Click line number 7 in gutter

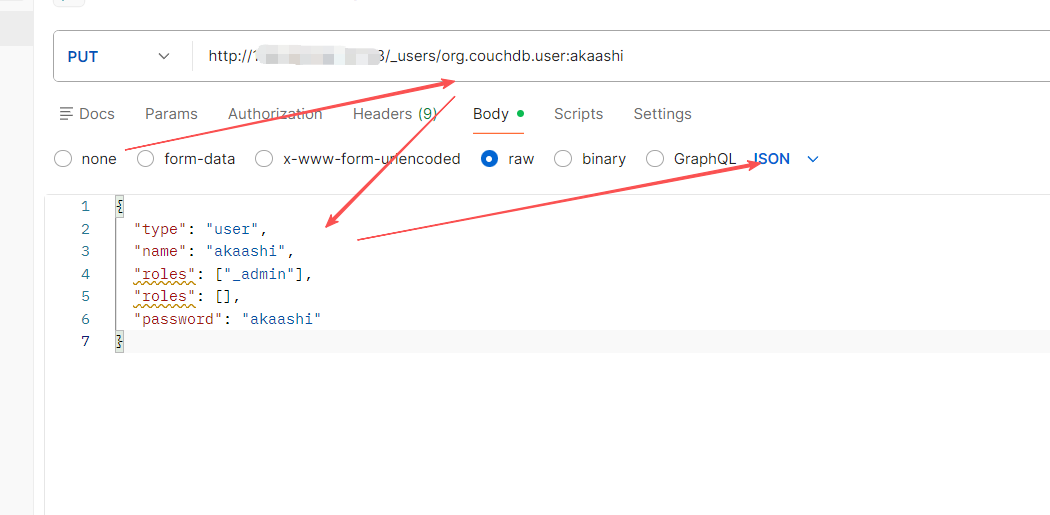point(85,342)
